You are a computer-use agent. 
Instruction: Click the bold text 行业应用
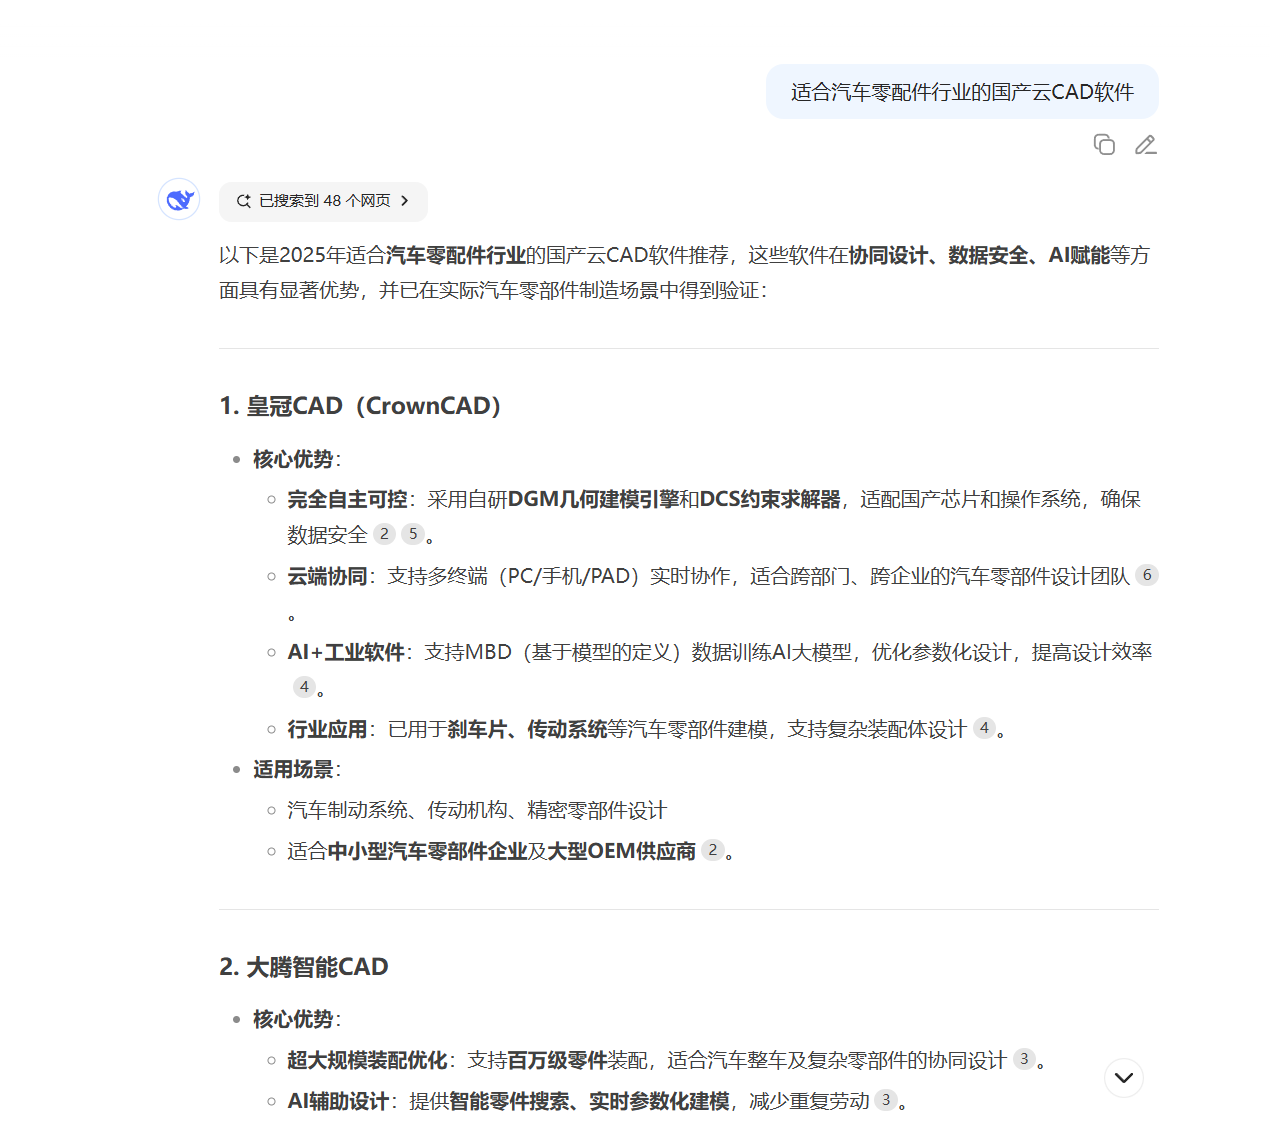tap(327, 729)
